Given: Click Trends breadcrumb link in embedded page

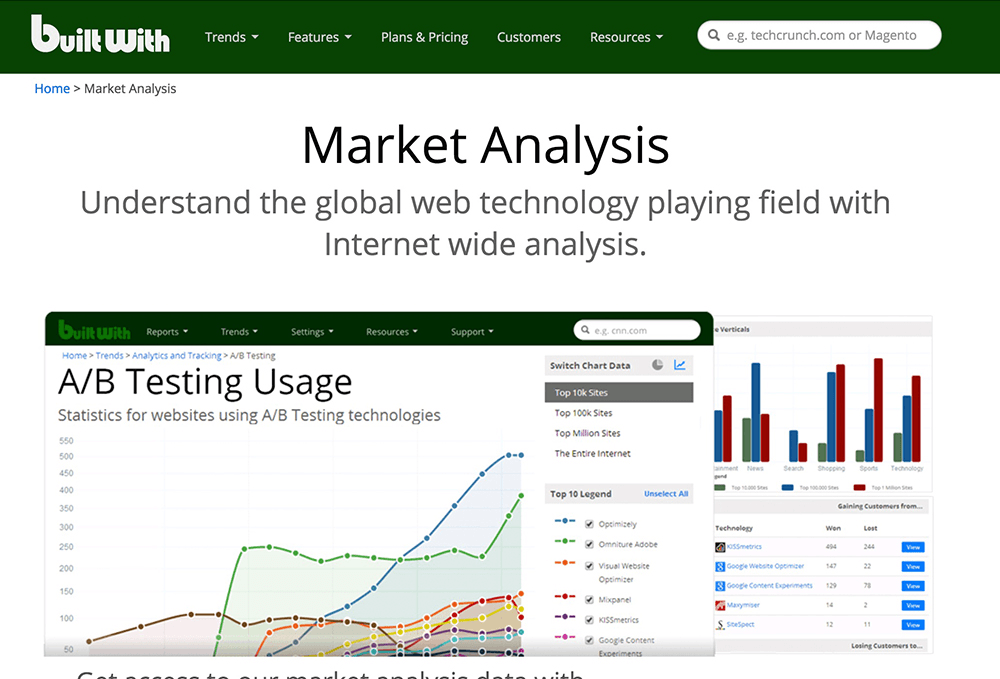Looking at the screenshot, I should [109, 356].
